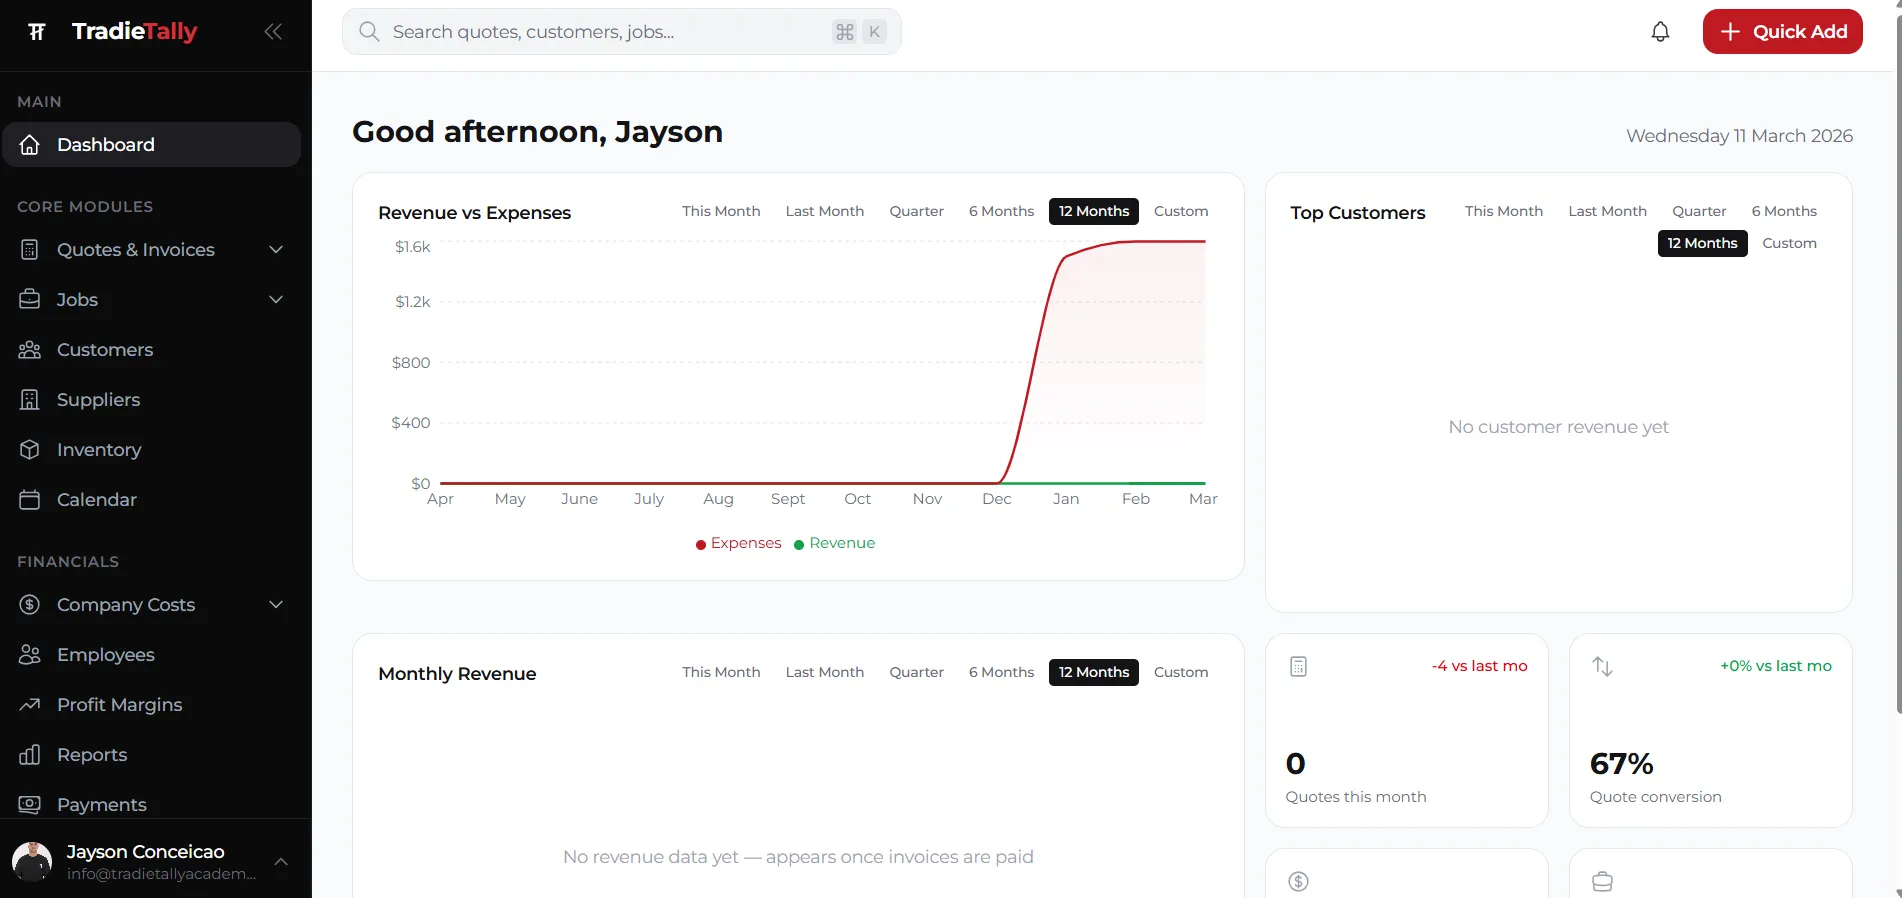This screenshot has width=1902, height=898.
Task: Open Dashboard from sidebar
Action: 151,145
